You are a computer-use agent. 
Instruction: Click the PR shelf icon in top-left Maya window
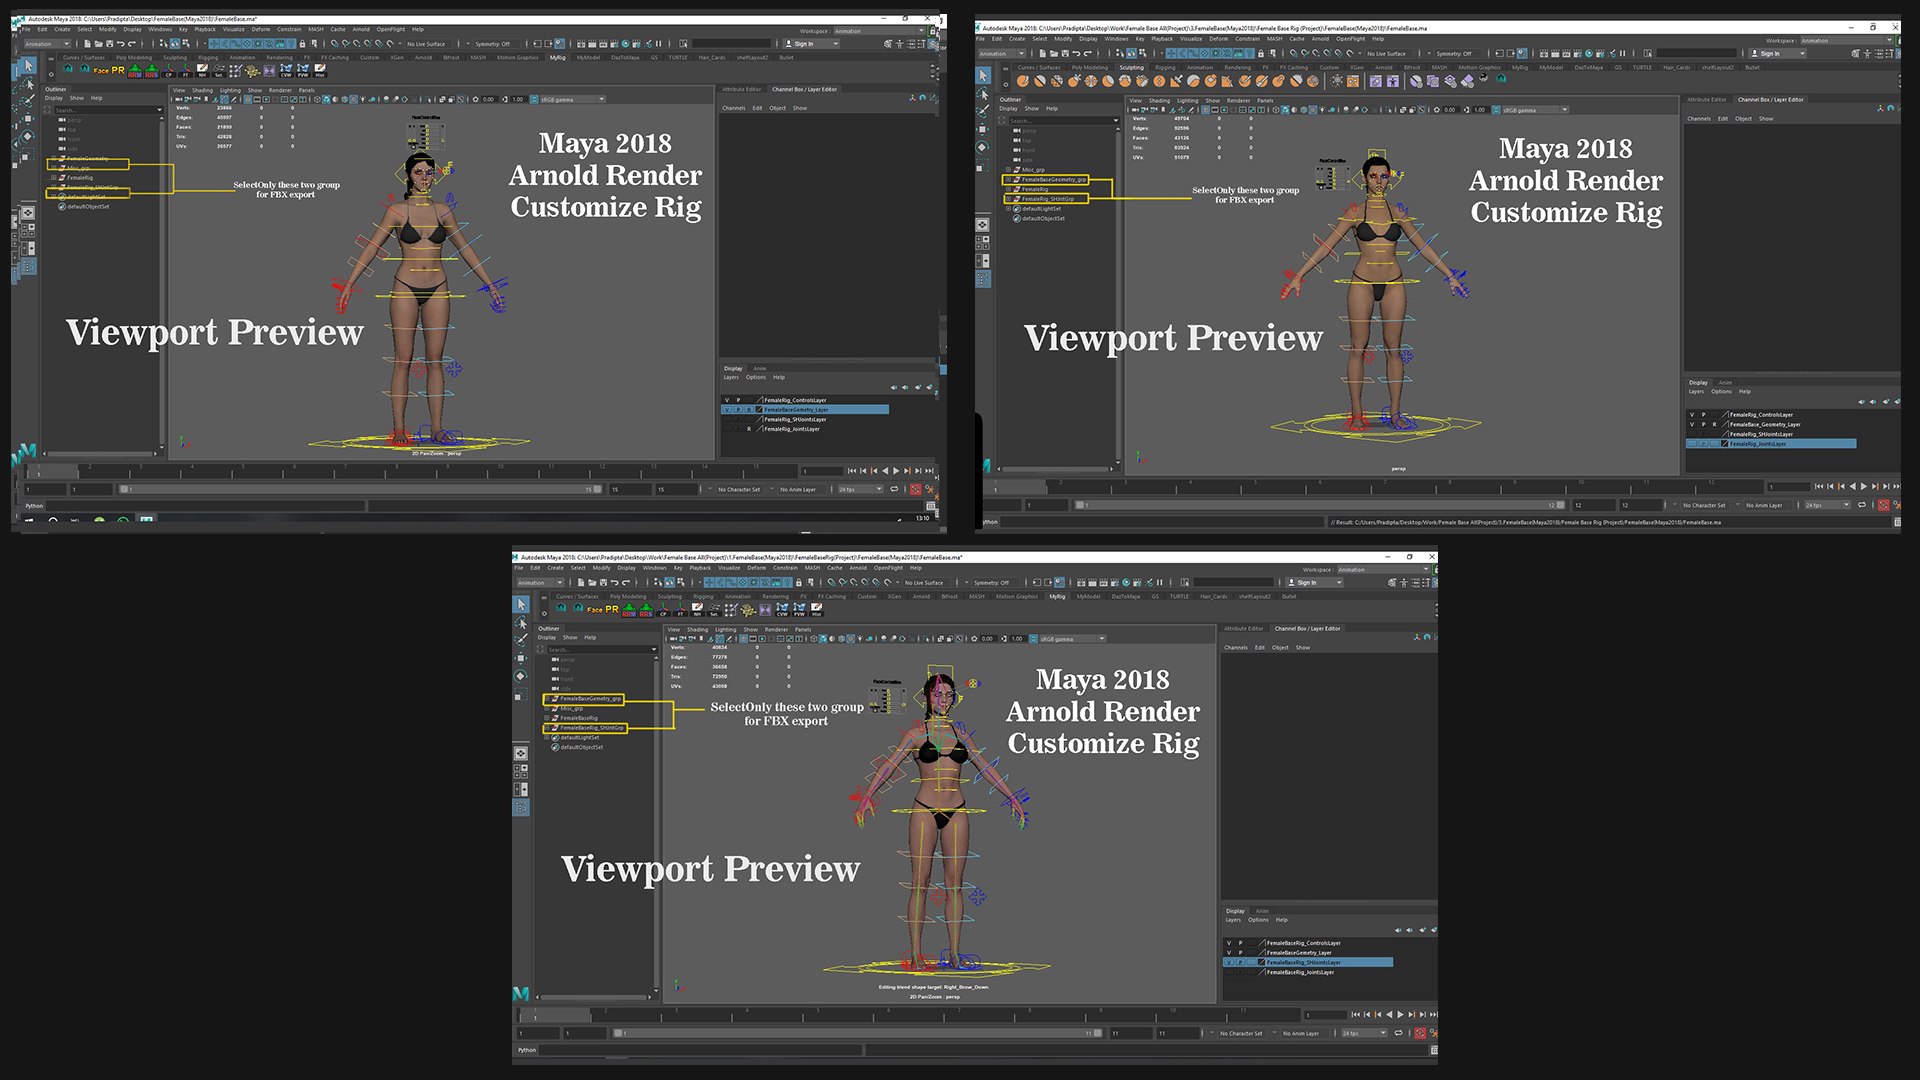tap(118, 70)
